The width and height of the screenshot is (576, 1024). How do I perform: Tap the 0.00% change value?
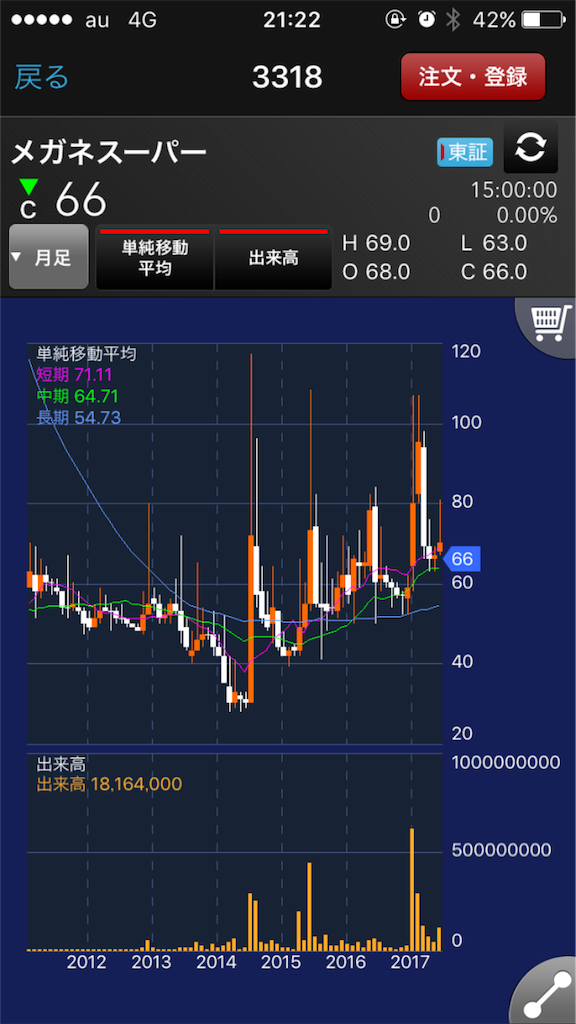526,216
